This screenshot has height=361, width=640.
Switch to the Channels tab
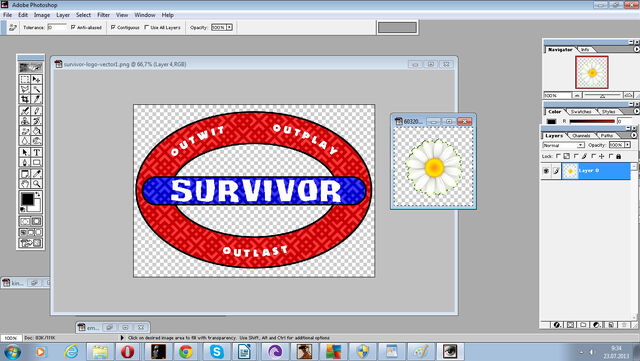(x=581, y=136)
